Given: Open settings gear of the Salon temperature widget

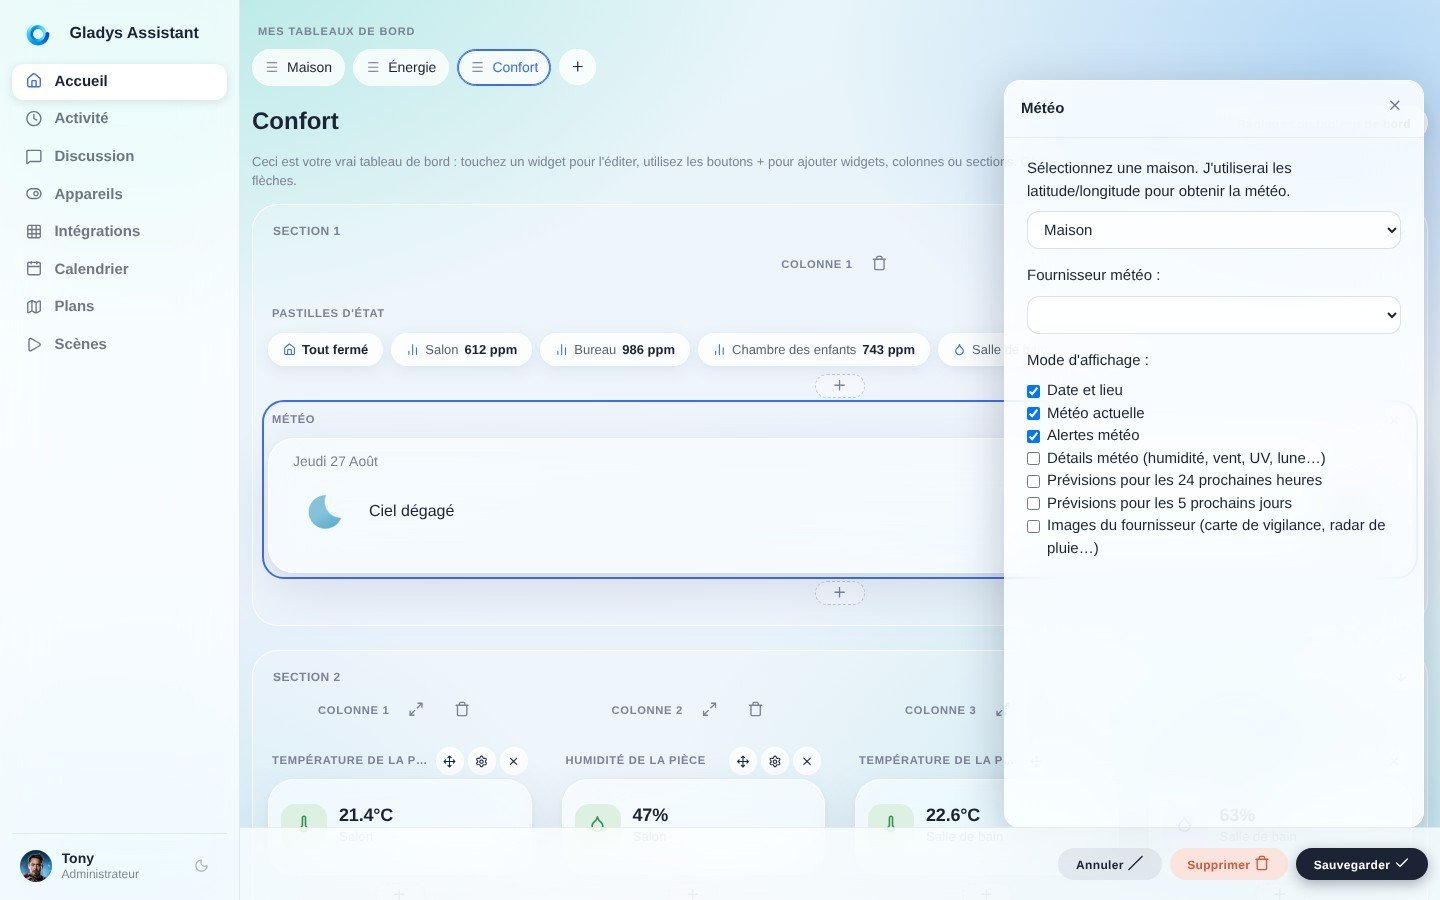Looking at the screenshot, I should tap(482, 761).
